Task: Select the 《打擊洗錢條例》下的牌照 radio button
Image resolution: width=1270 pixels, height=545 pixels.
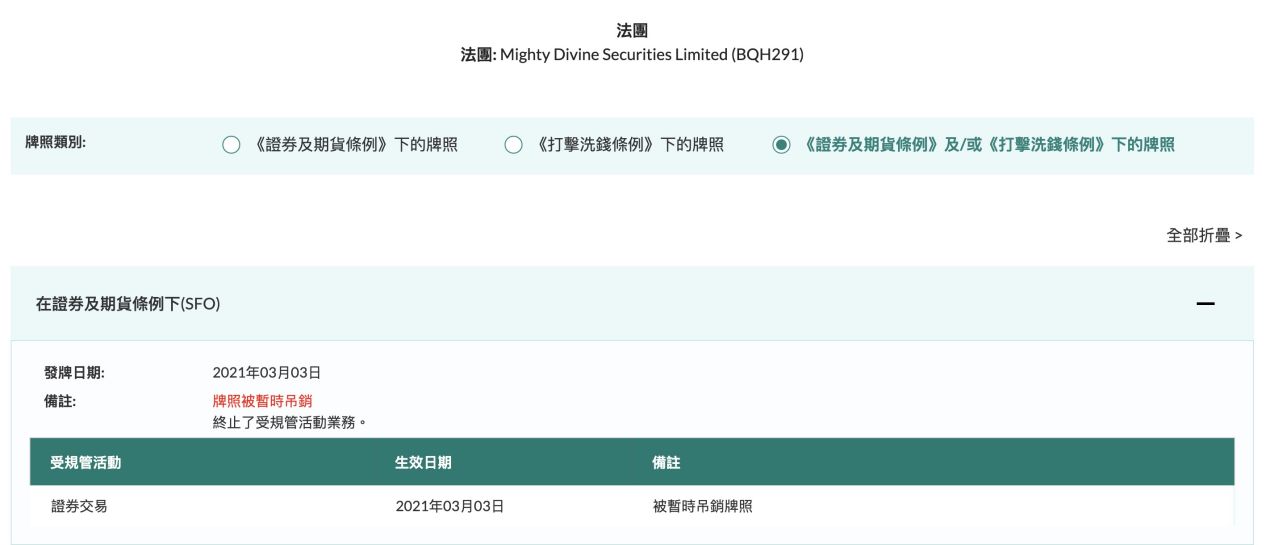Action: tap(513, 145)
